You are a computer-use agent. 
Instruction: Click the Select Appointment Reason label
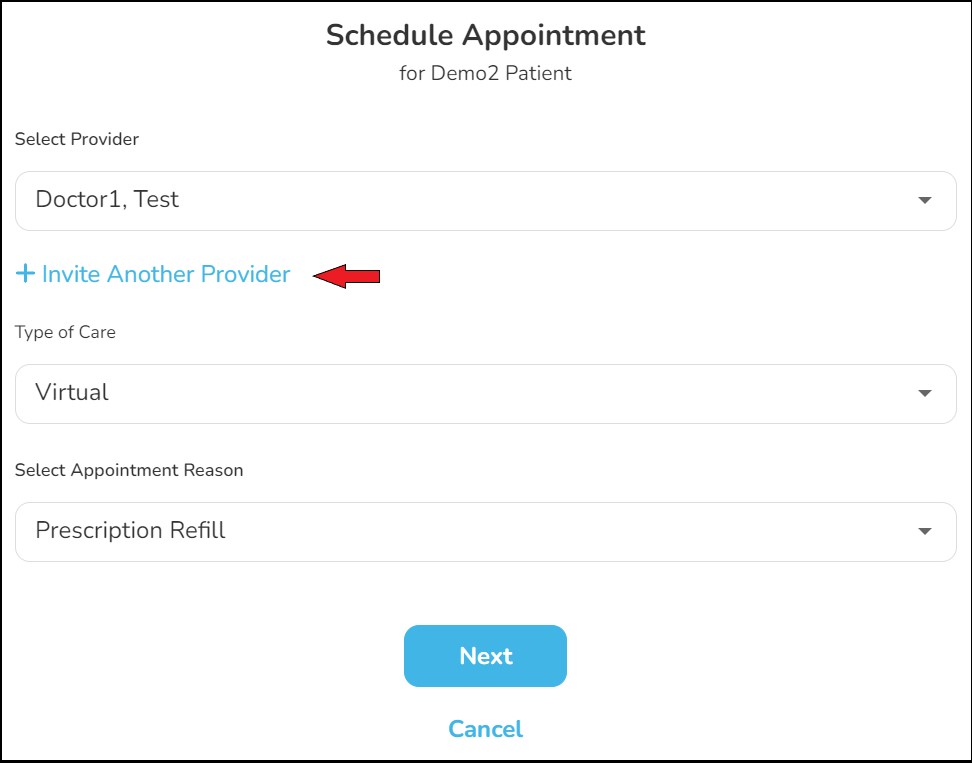(x=129, y=470)
